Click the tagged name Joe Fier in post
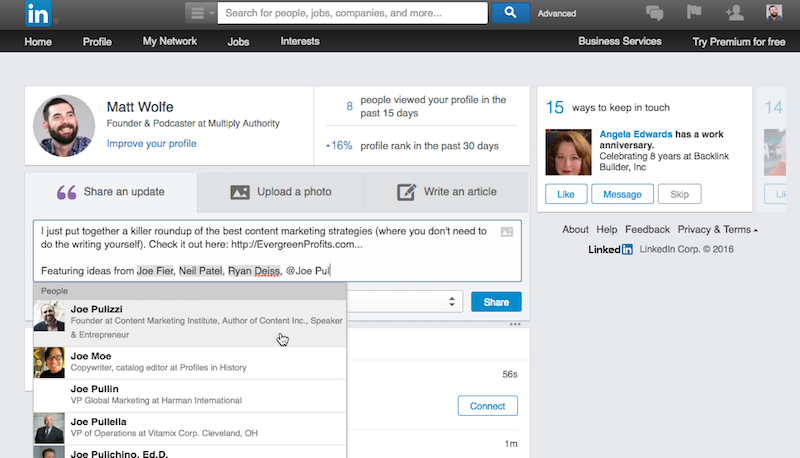The width and height of the screenshot is (800, 458). click(x=155, y=271)
